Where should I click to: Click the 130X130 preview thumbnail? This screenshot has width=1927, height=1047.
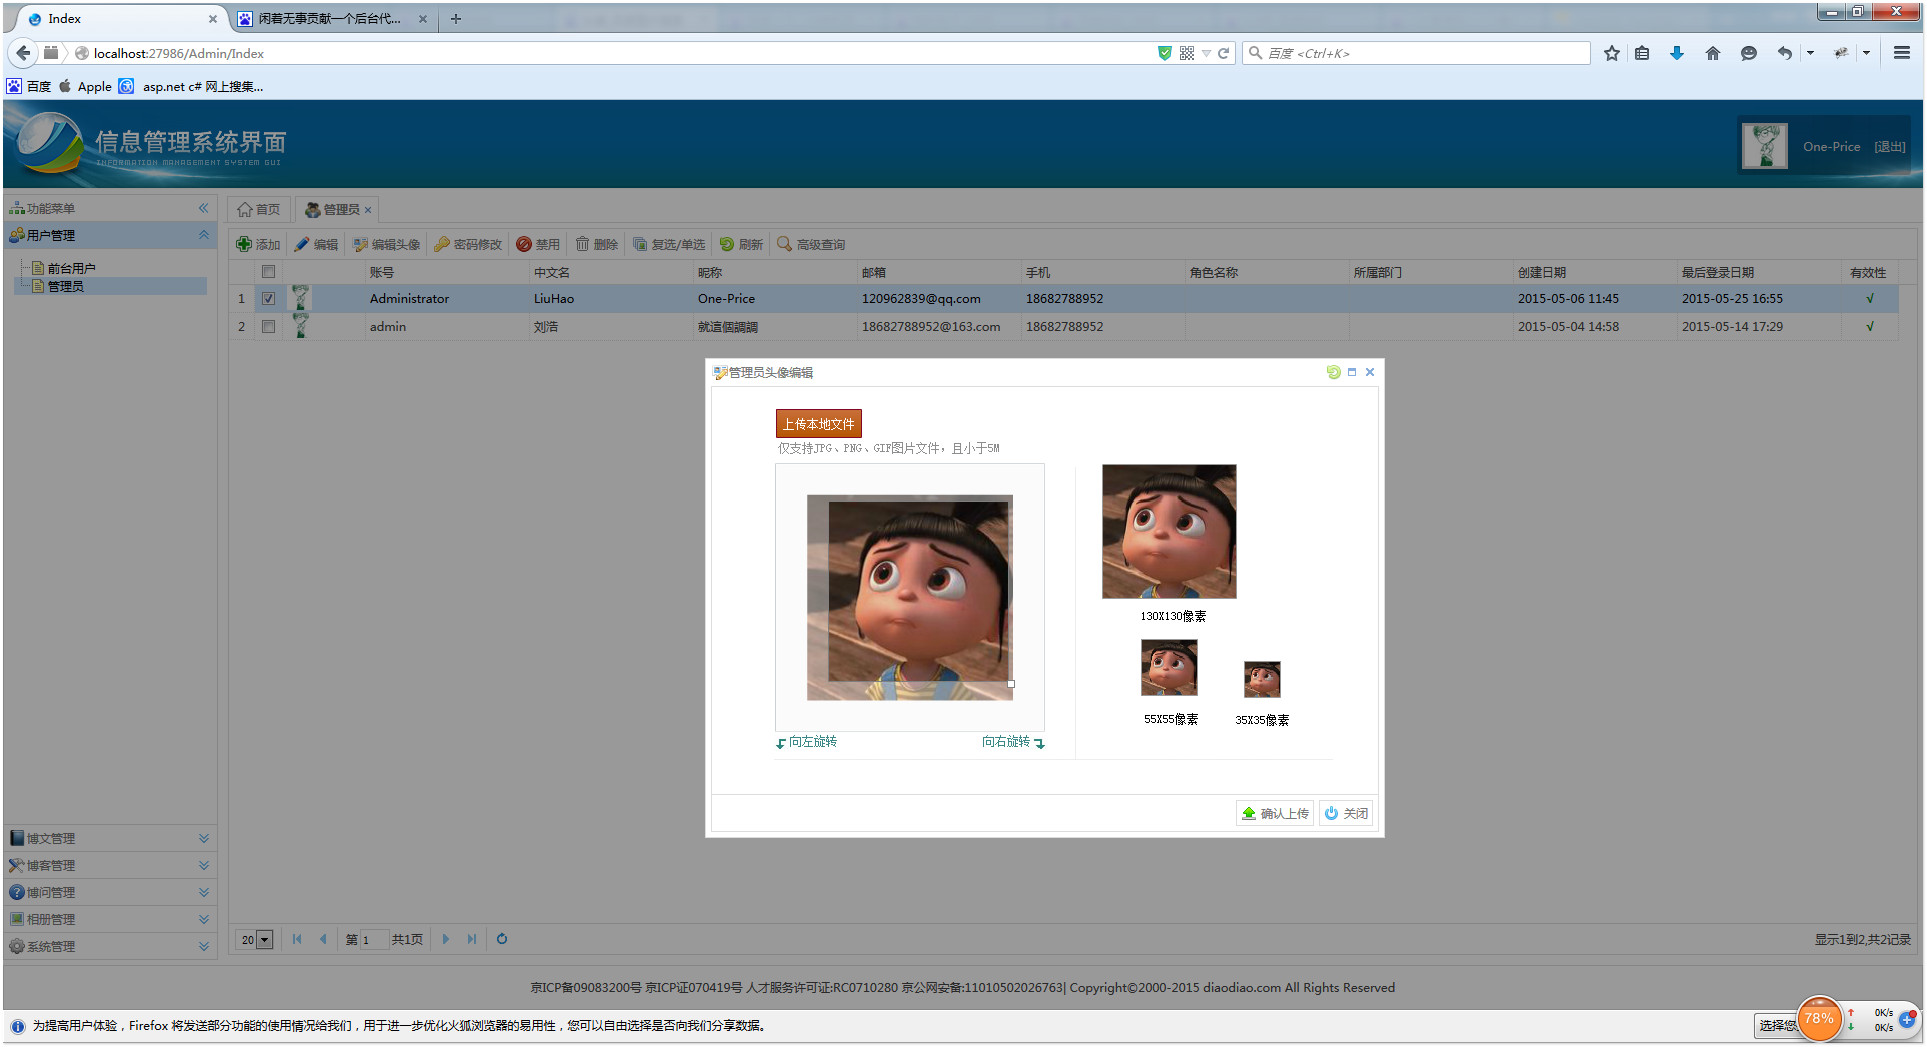pyautogui.click(x=1169, y=531)
